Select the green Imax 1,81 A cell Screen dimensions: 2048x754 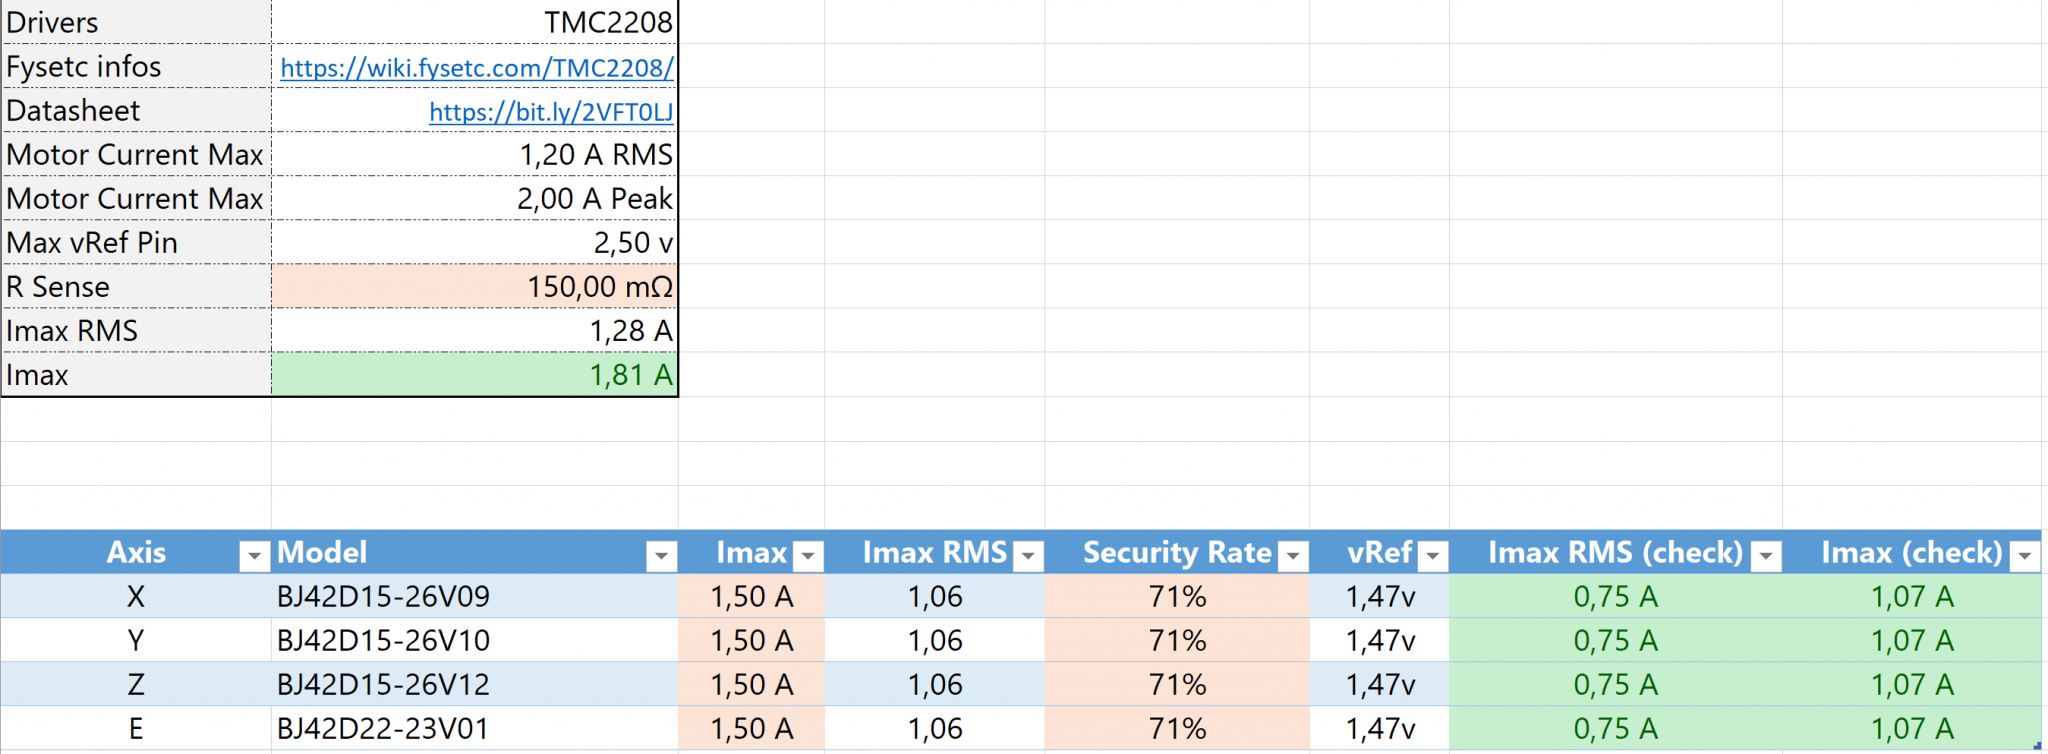click(x=475, y=375)
